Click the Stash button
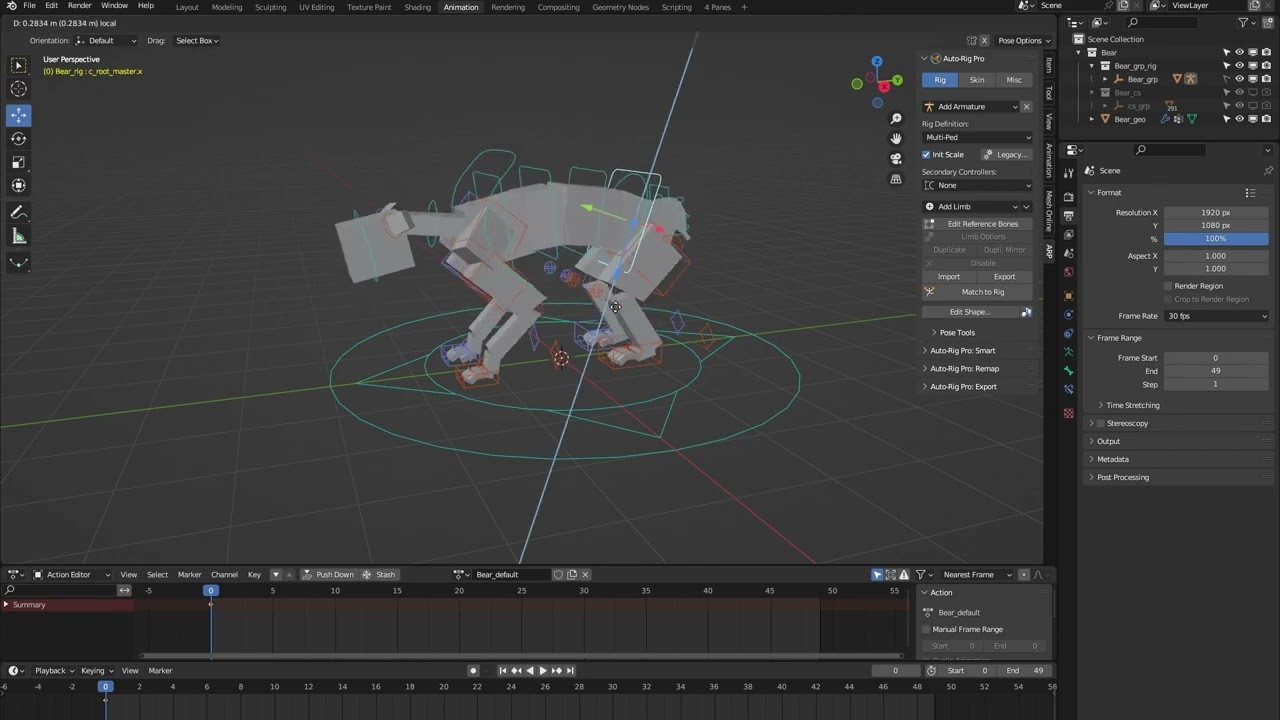The width and height of the screenshot is (1280, 720). tap(379, 575)
